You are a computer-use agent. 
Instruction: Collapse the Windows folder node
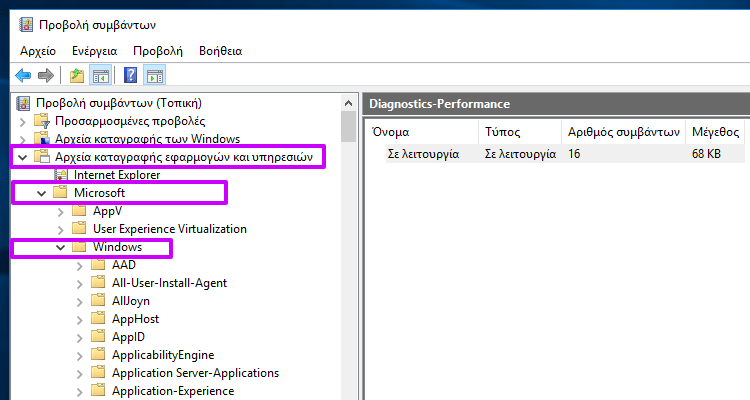coord(60,247)
